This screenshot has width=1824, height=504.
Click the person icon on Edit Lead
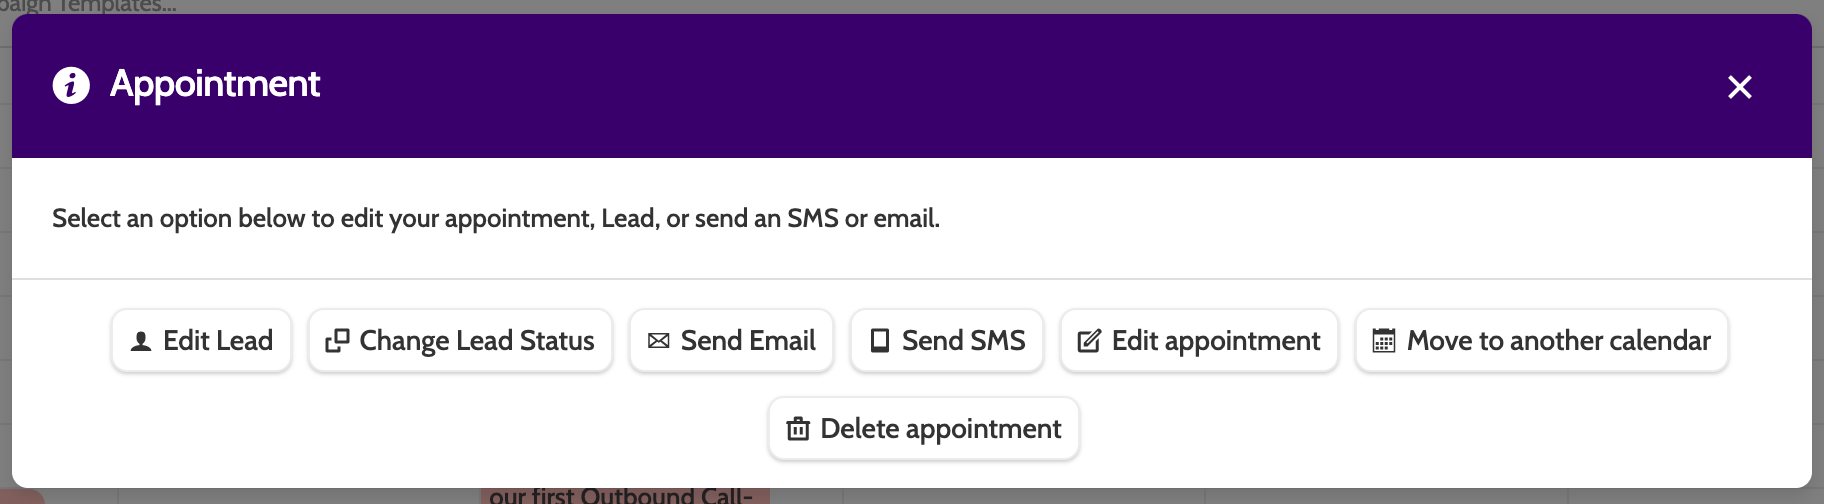pyautogui.click(x=141, y=342)
